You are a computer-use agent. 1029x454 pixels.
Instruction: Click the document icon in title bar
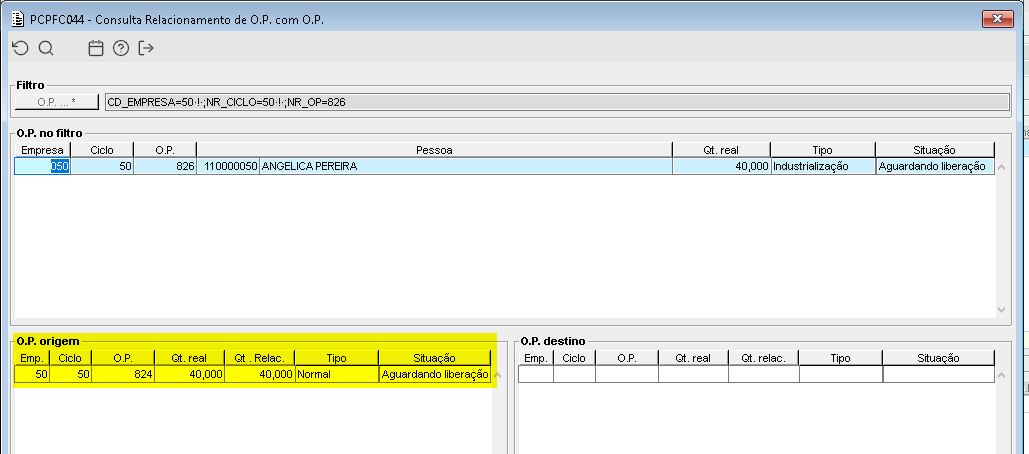(18, 19)
